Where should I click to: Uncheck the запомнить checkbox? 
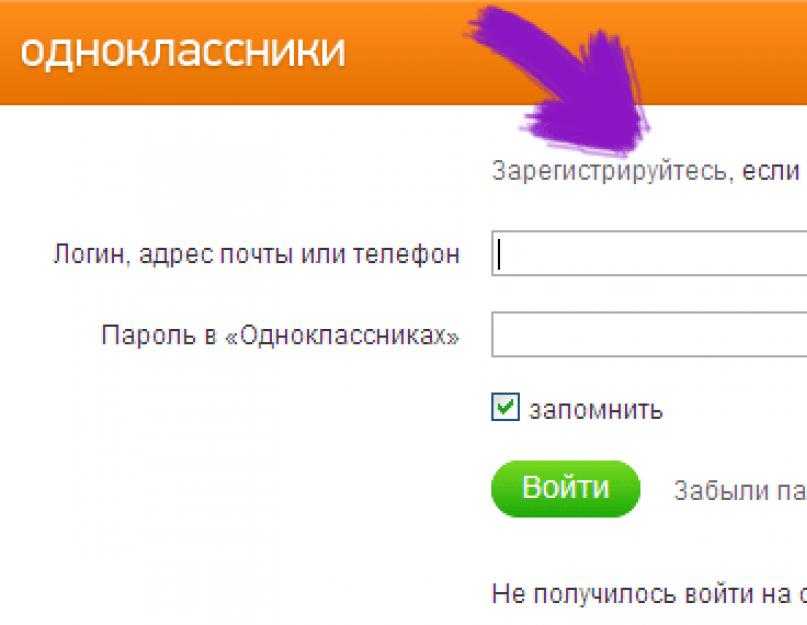tap(505, 407)
